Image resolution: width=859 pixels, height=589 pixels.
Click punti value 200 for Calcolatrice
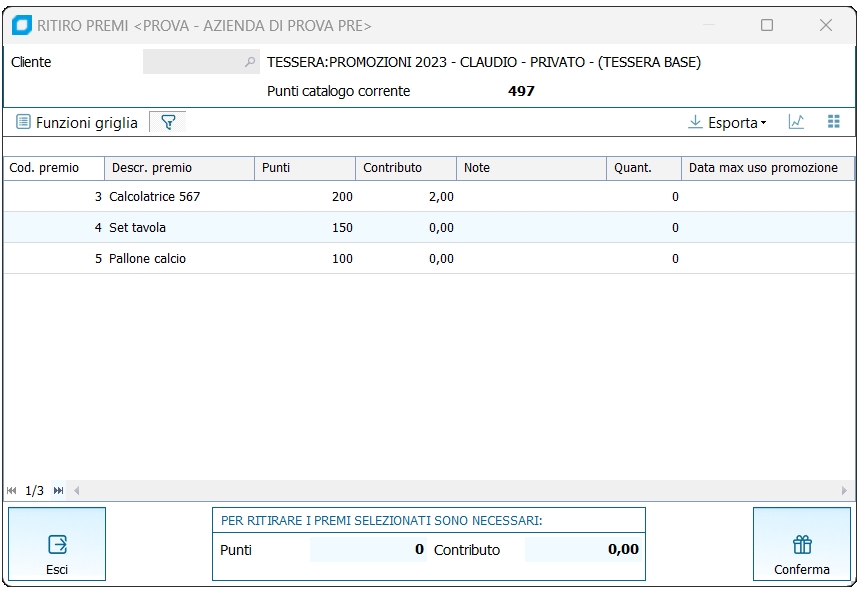click(342, 197)
